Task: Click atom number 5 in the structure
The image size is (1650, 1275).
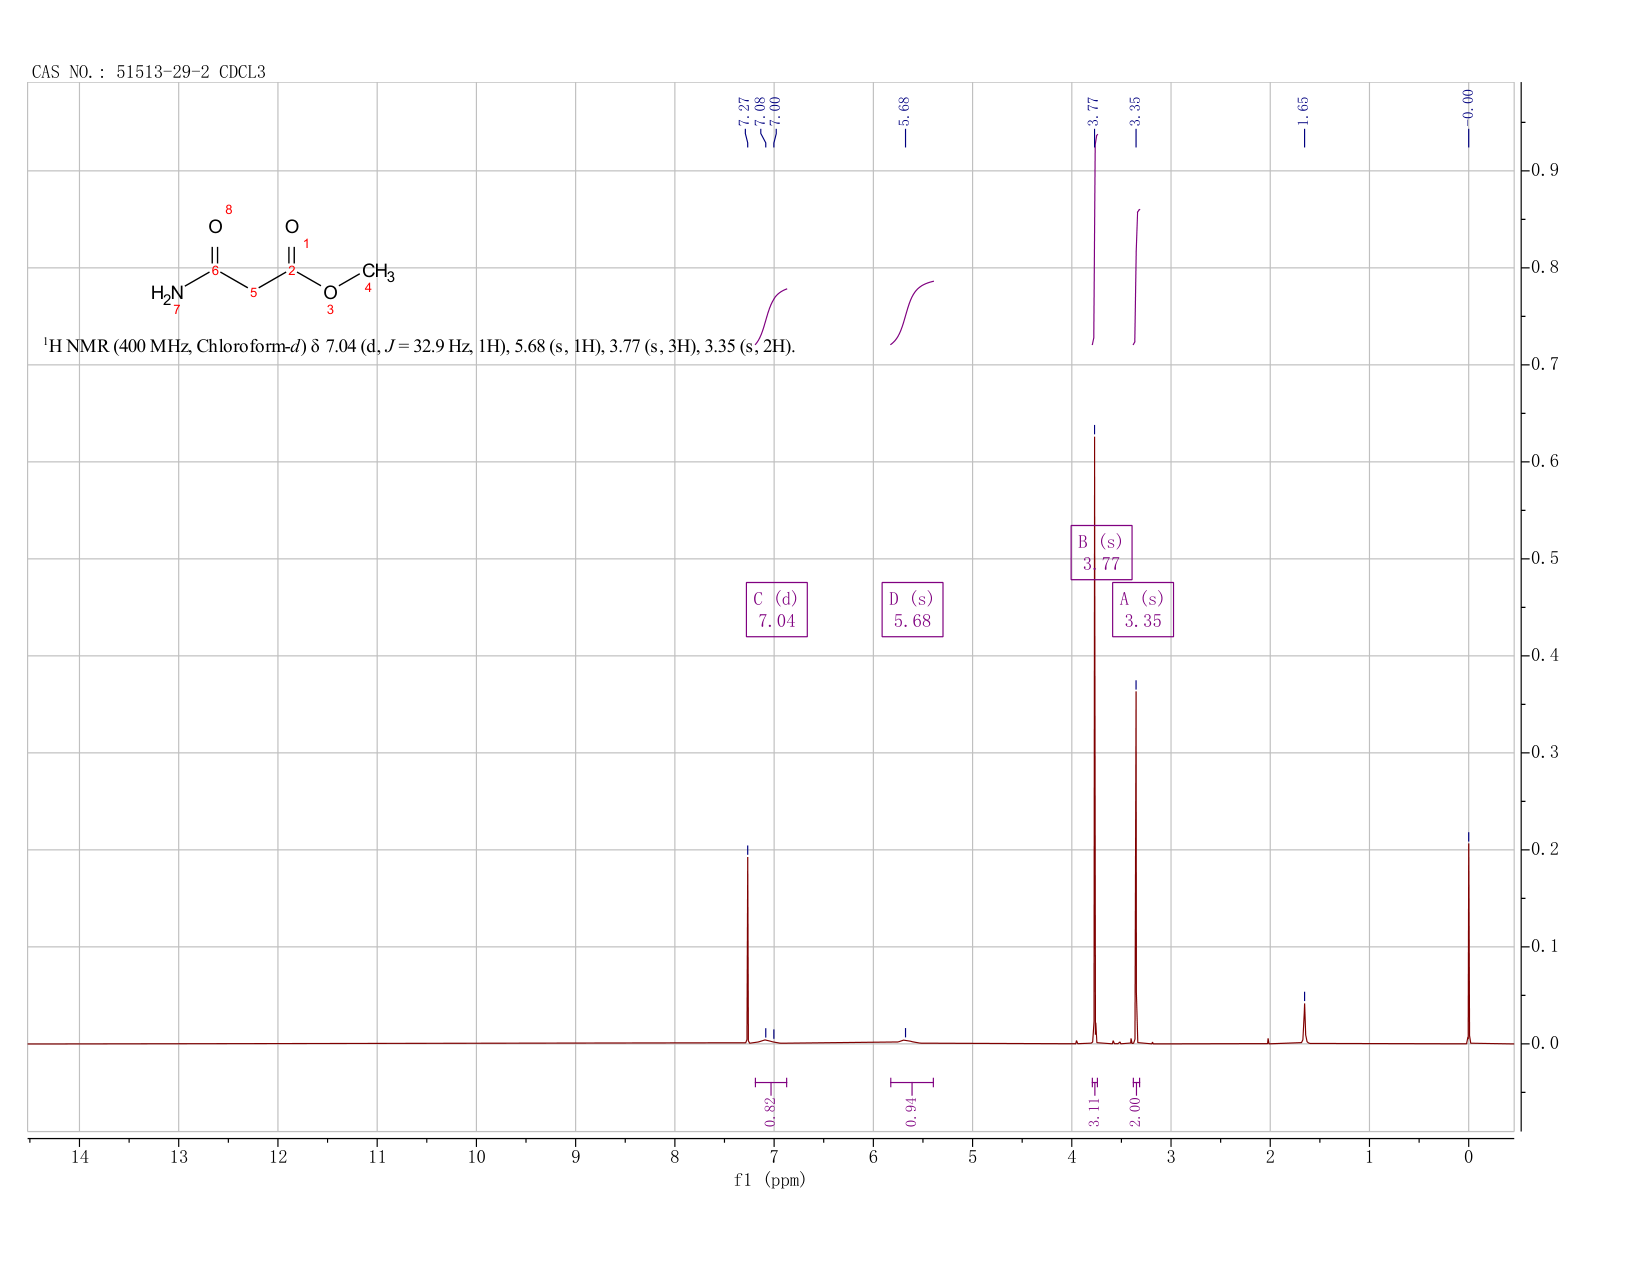Action: click(x=253, y=293)
